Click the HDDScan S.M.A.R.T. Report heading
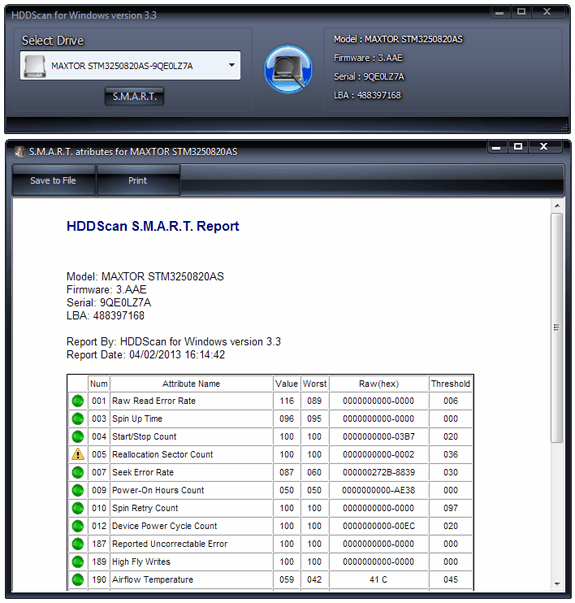Image resolution: width=575 pixels, height=603 pixels. point(153,227)
